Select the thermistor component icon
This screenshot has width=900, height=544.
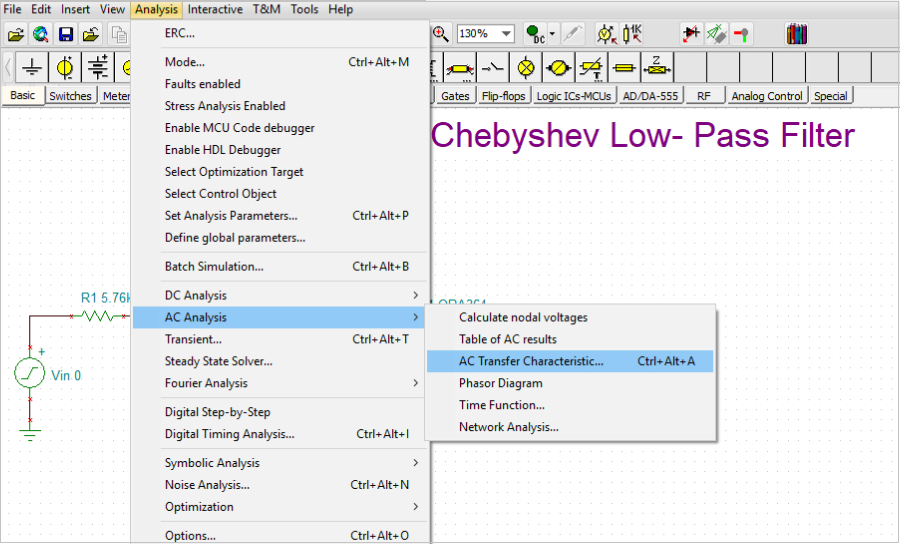tap(592, 68)
